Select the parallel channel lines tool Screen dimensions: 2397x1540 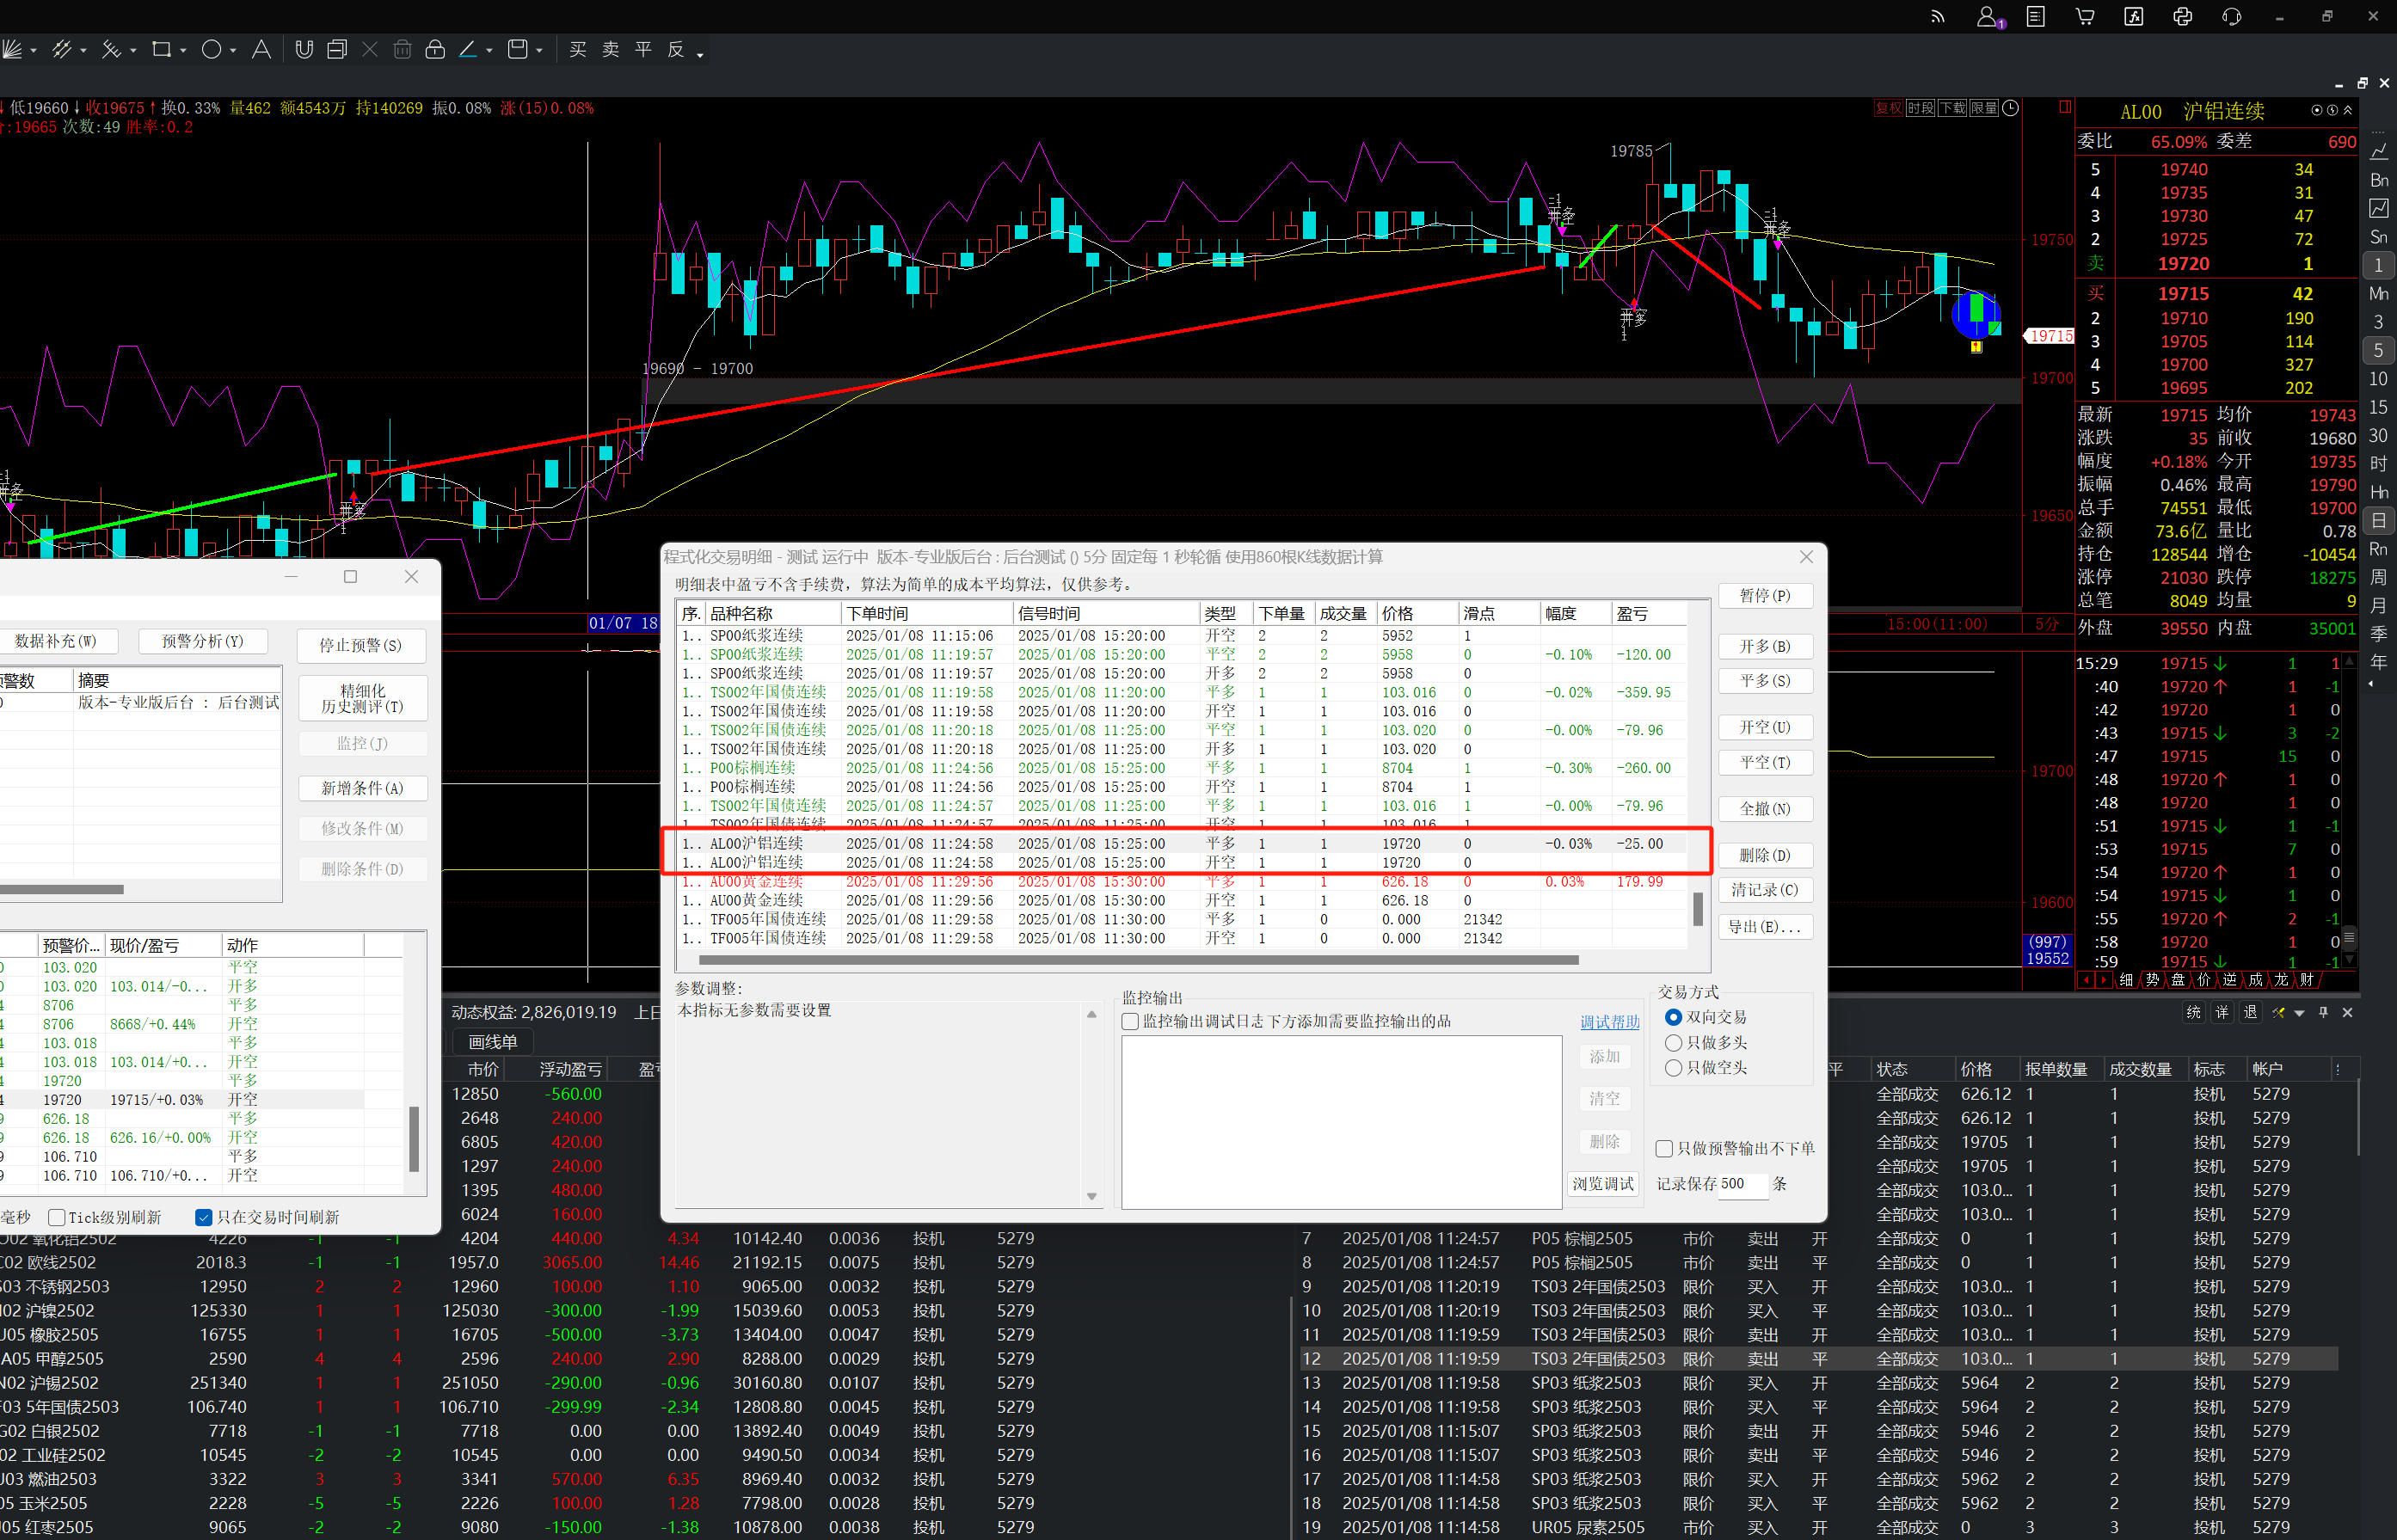coord(62,49)
